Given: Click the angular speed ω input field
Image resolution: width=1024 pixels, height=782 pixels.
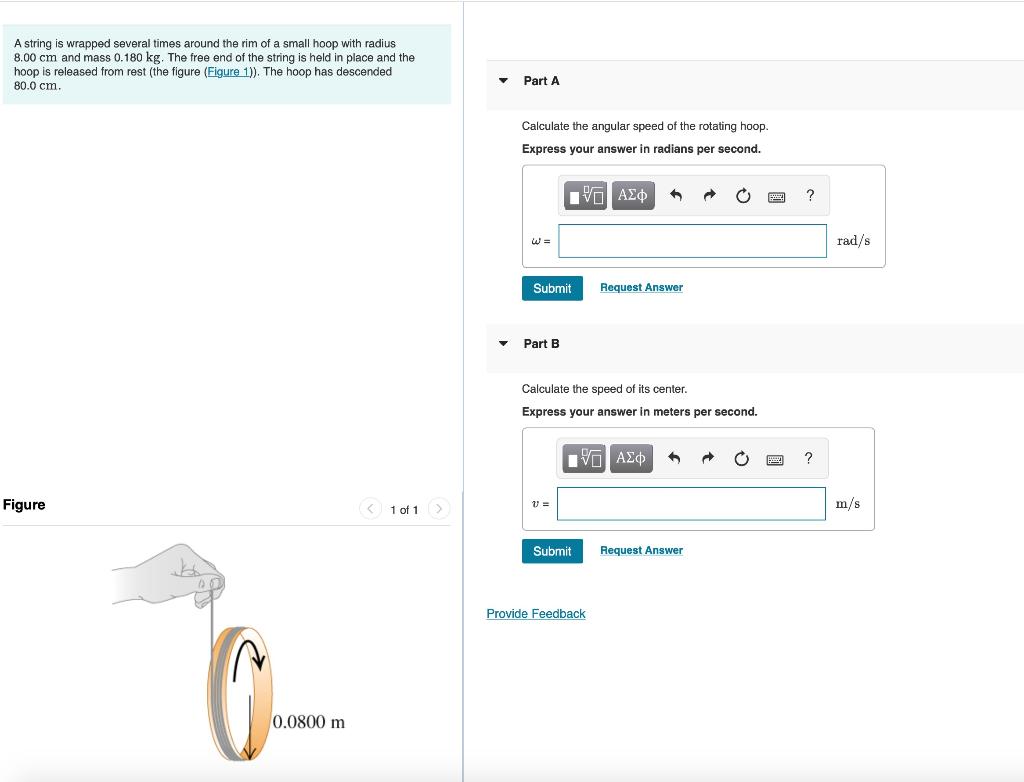Looking at the screenshot, I should tap(692, 241).
